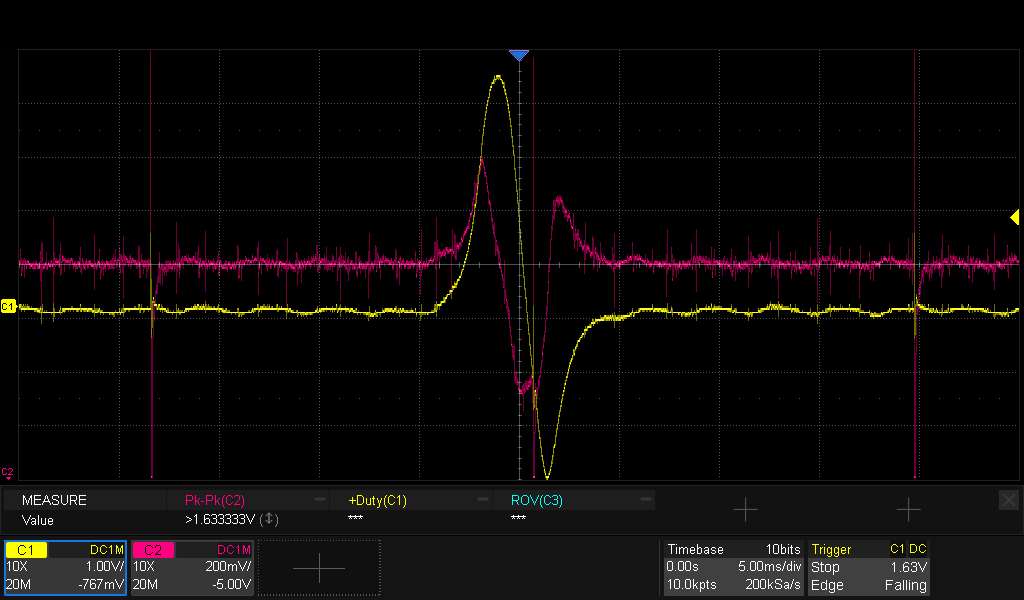Click the C1 channel ground marker on left edge

pyautogui.click(x=8, y=305)
